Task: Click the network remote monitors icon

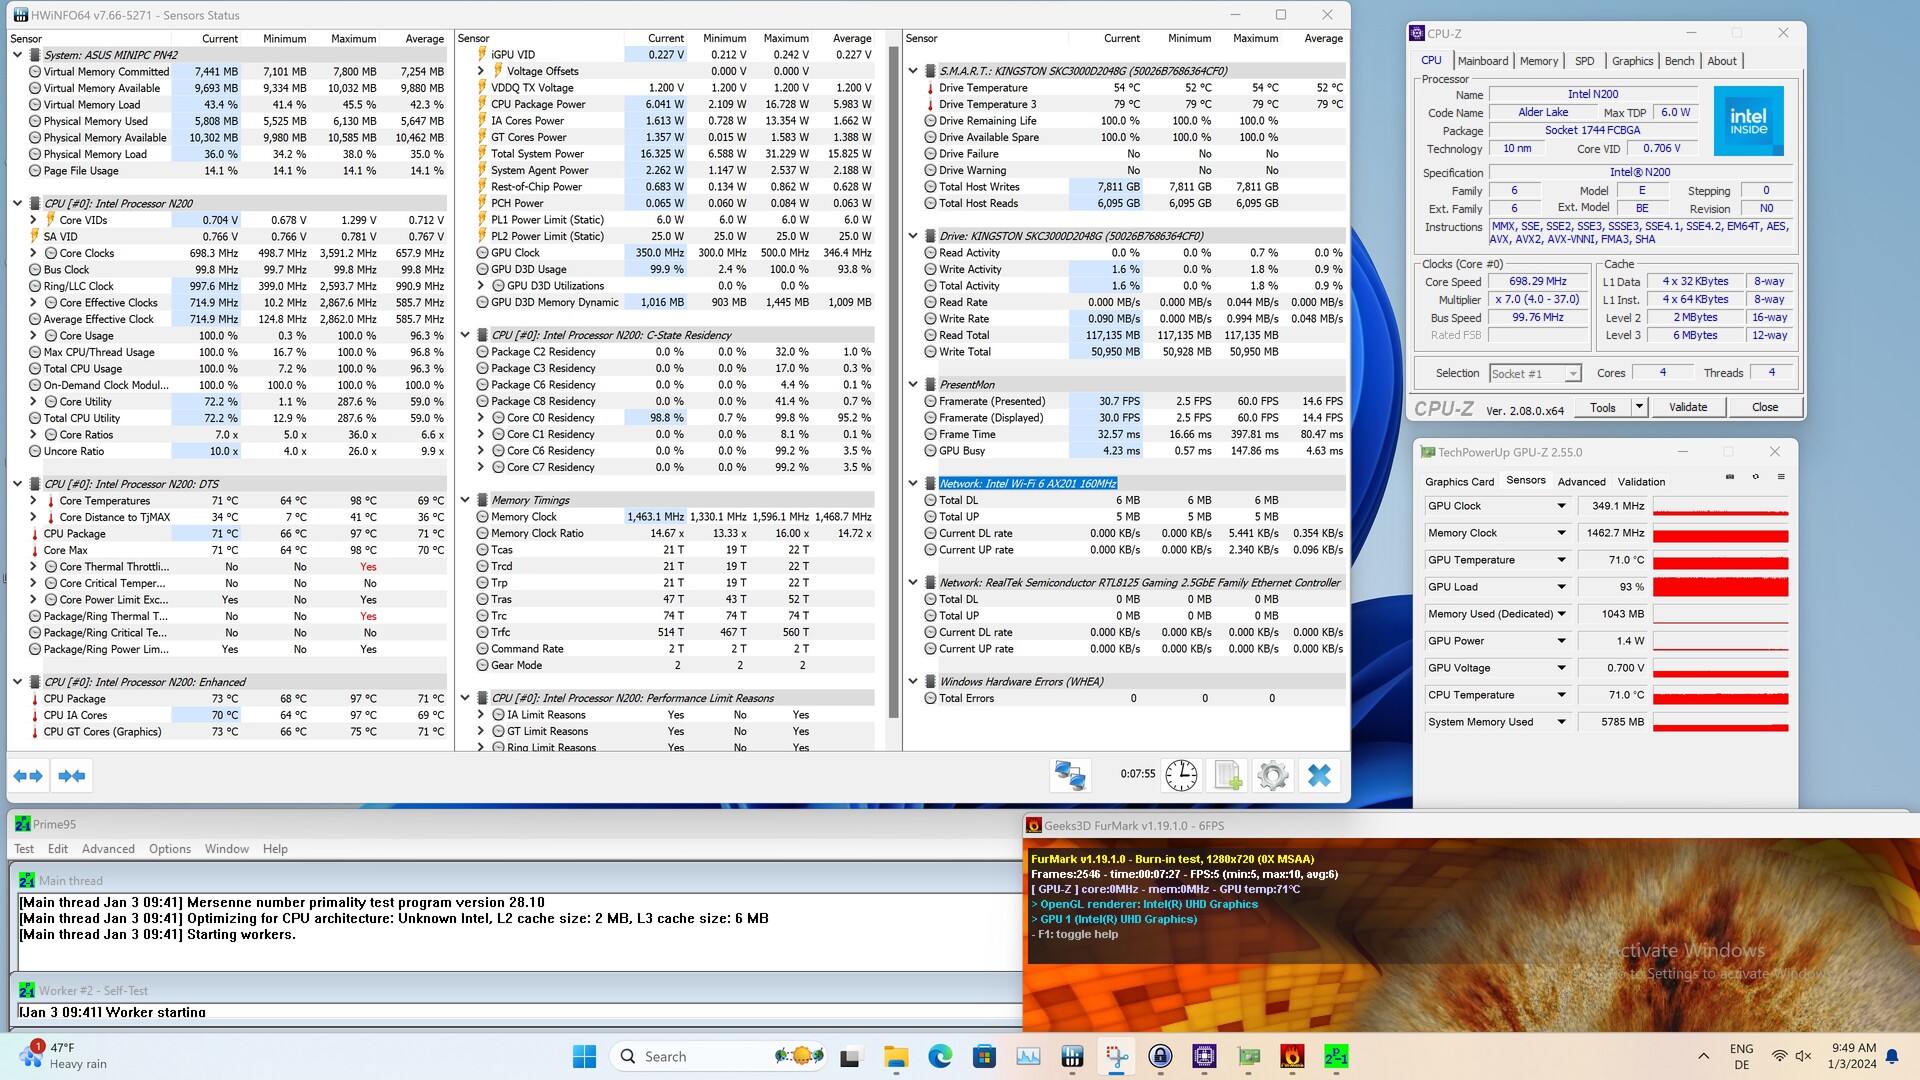Action: [1070, 775]
